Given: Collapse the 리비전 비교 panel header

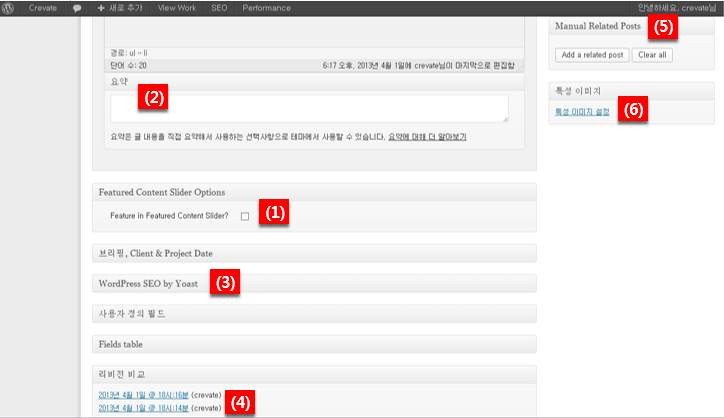Looking at the screenshot, I should [x=314, y=374].
